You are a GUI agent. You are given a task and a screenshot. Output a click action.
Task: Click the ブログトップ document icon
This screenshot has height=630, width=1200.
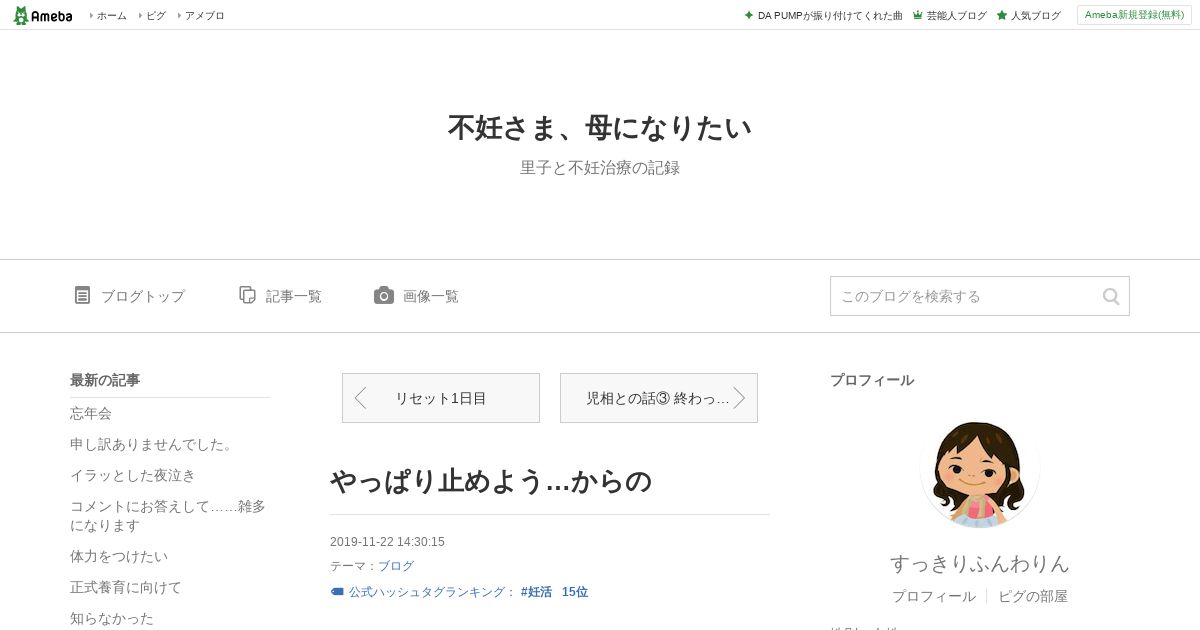click(x=82, y=295)
